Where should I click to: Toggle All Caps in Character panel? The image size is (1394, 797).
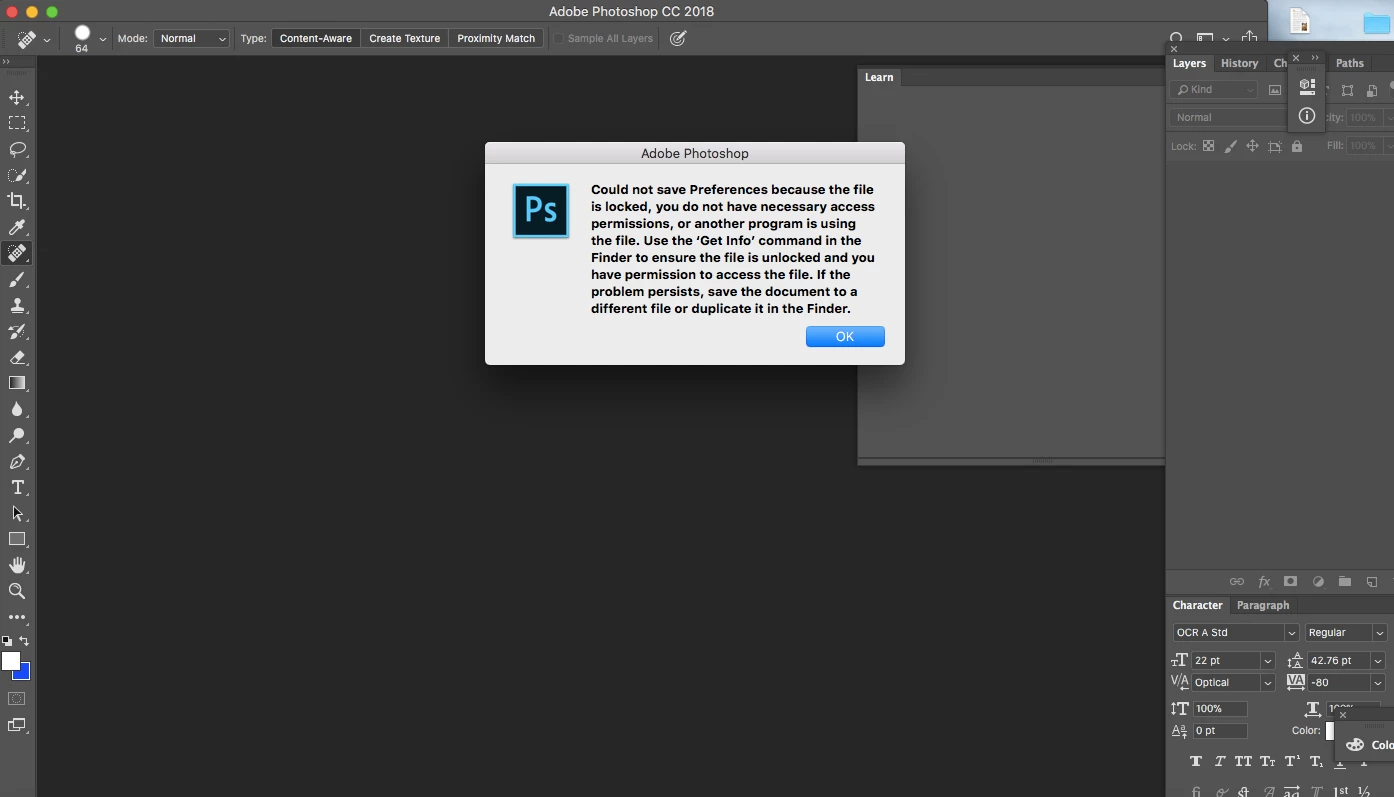[1243, 762]
